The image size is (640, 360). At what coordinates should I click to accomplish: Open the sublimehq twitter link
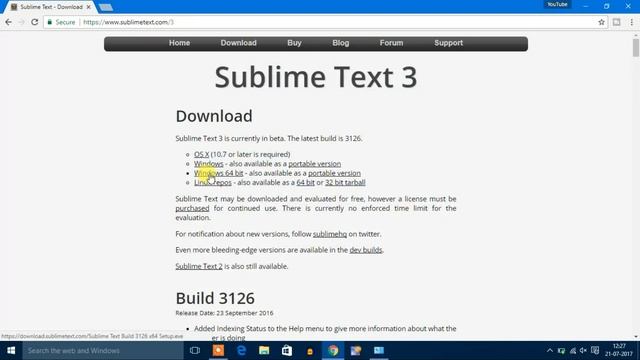[x=330, y=234]
